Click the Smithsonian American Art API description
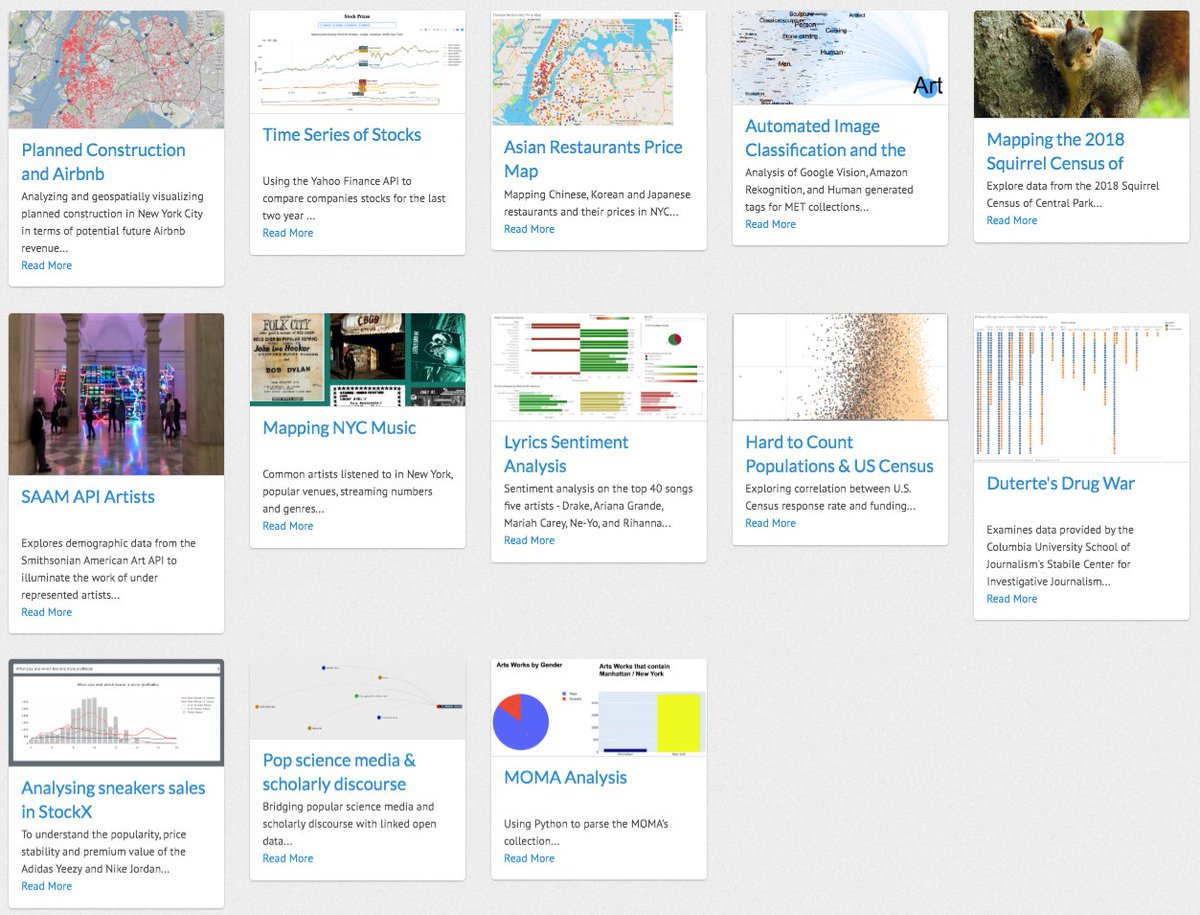 [109, 569]
